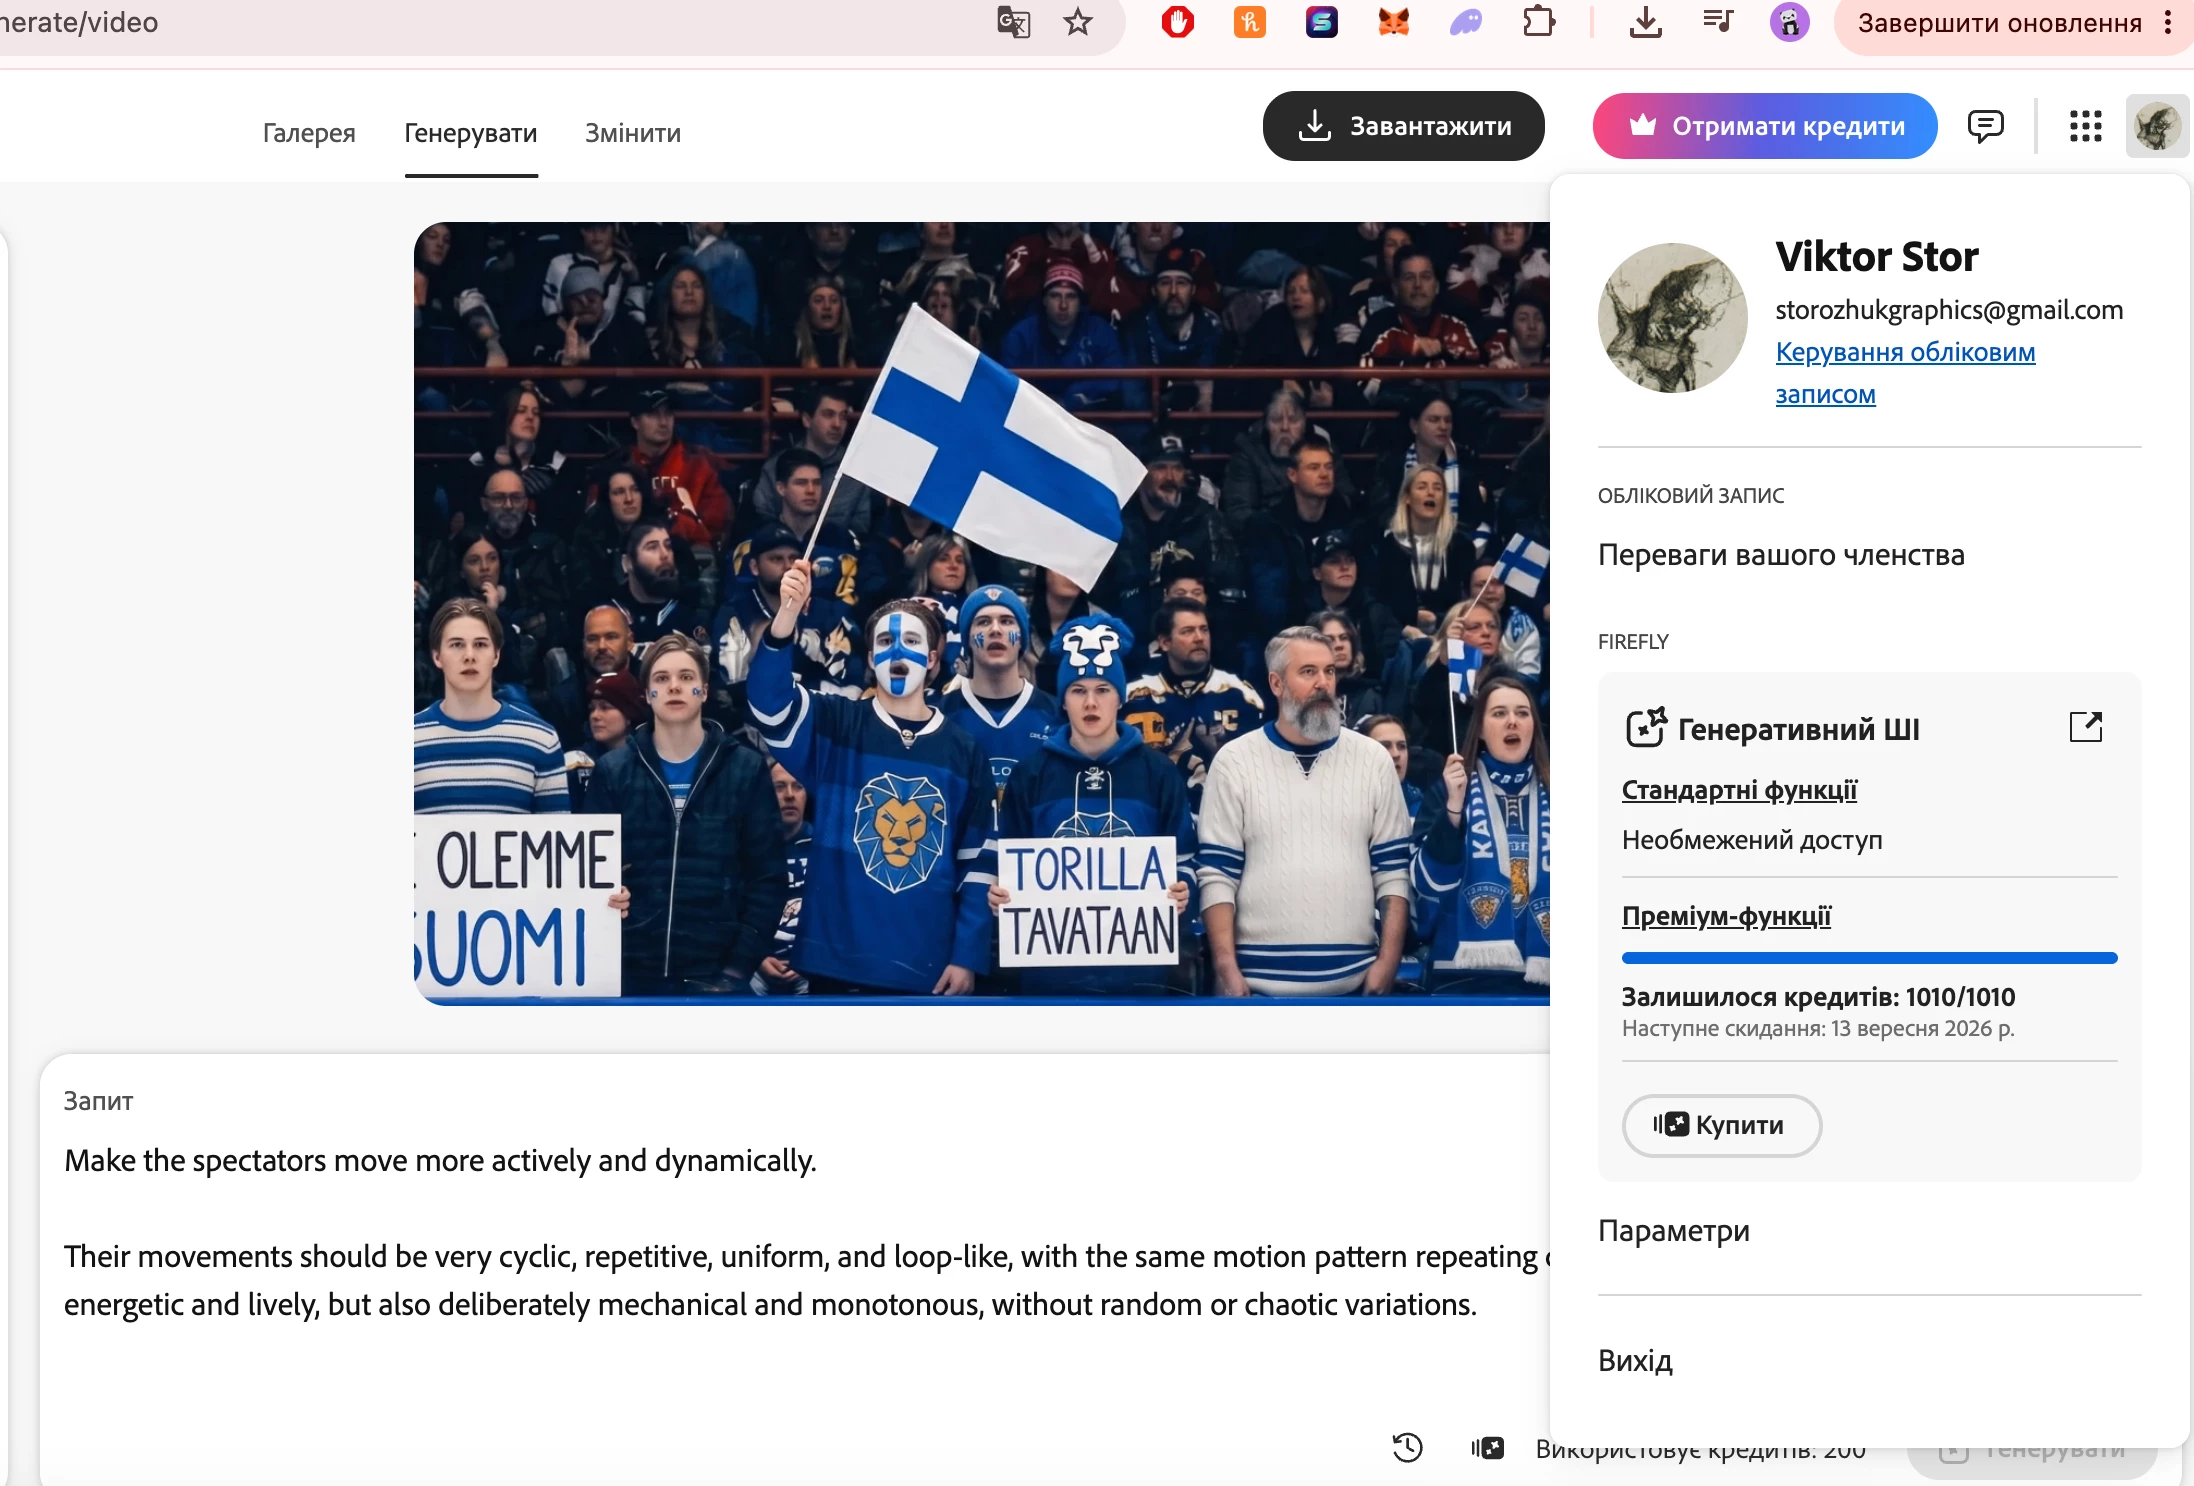Open the prompt history clock icon
The height and width of the screenshot is (1486, 2194).
(x=1407, y=1447)
